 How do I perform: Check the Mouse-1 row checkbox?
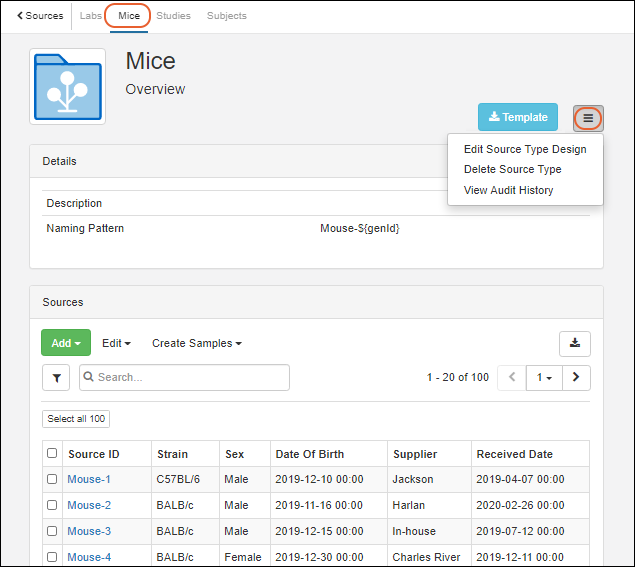point(52,480)
